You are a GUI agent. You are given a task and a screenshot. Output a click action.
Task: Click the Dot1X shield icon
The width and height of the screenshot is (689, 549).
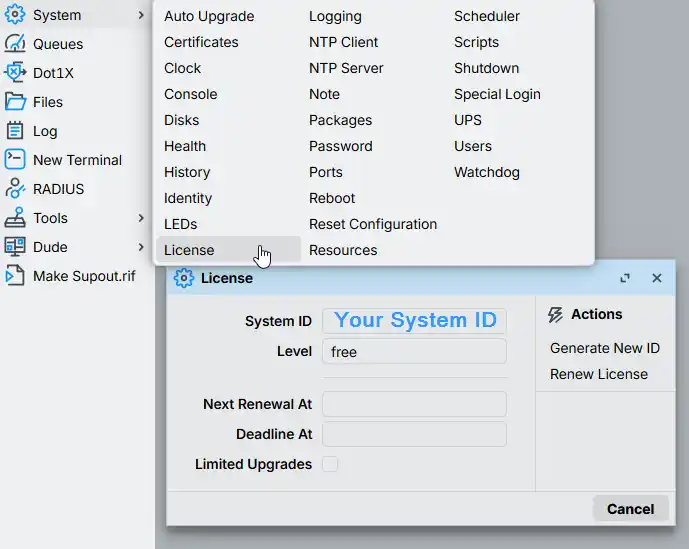coord(15,73)
